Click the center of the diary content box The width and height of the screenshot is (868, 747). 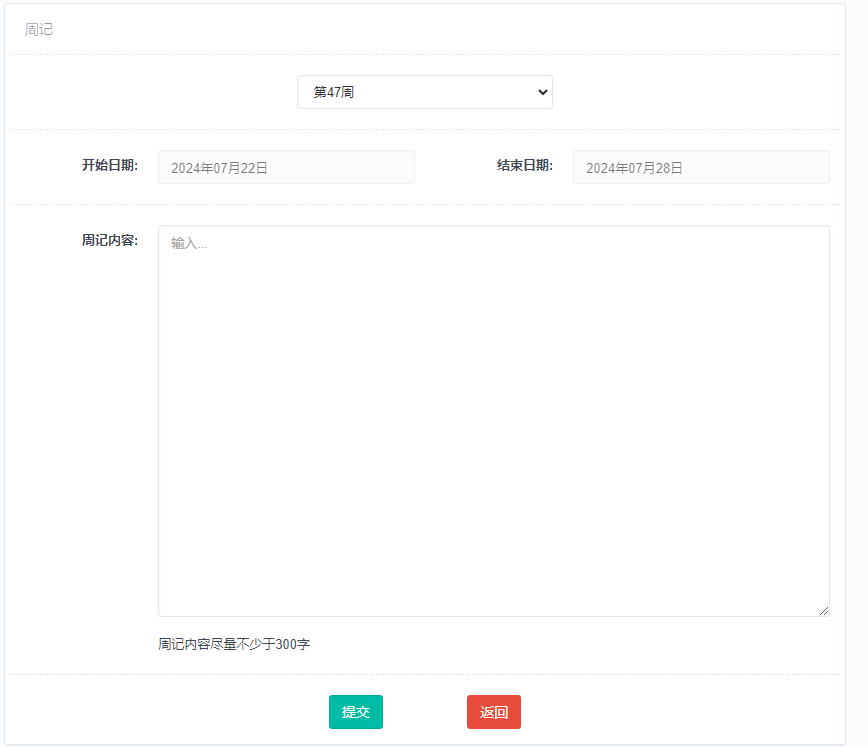(493, 420)
